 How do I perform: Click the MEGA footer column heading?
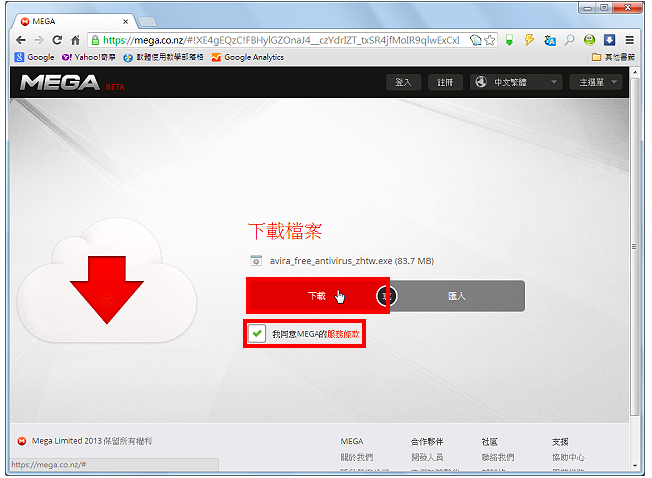tap(352, 441)
